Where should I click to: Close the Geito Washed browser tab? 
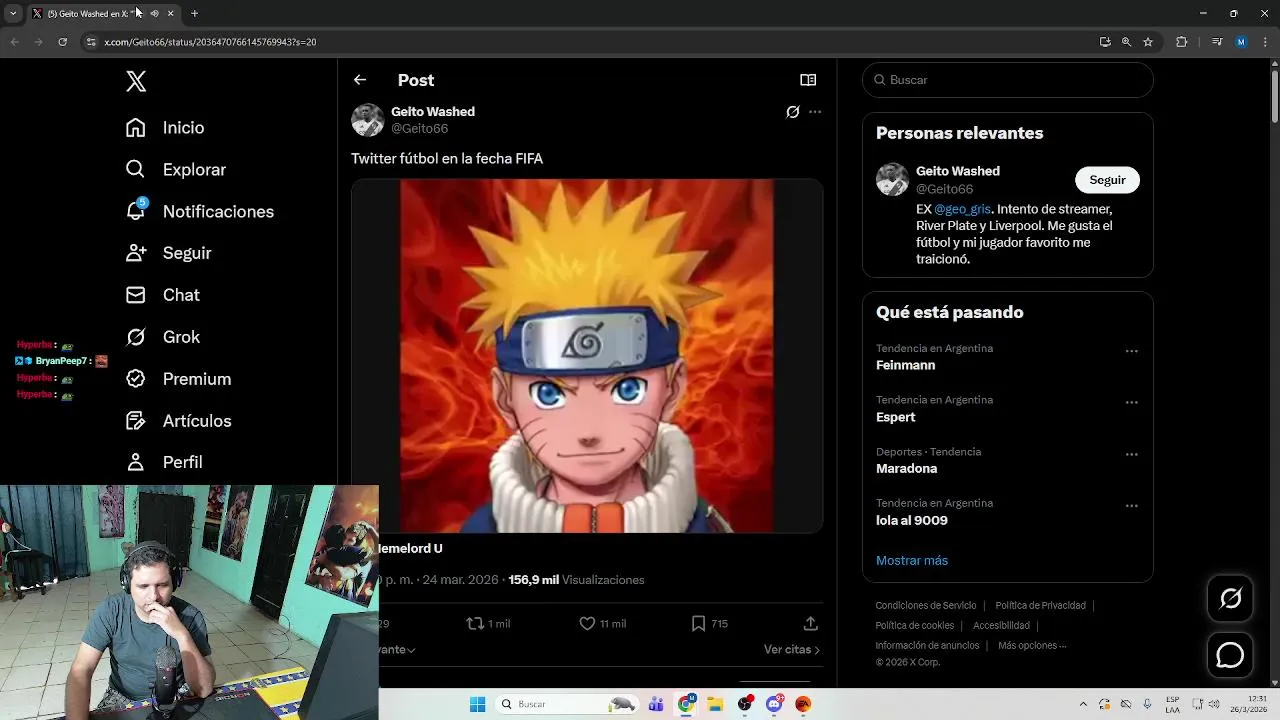coord(170,14)
